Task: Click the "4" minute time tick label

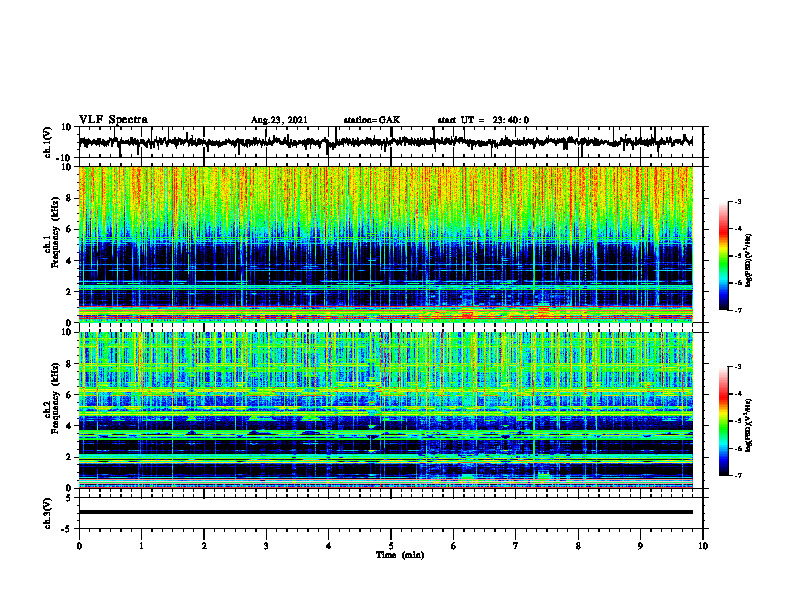Action: click(329, 546)
